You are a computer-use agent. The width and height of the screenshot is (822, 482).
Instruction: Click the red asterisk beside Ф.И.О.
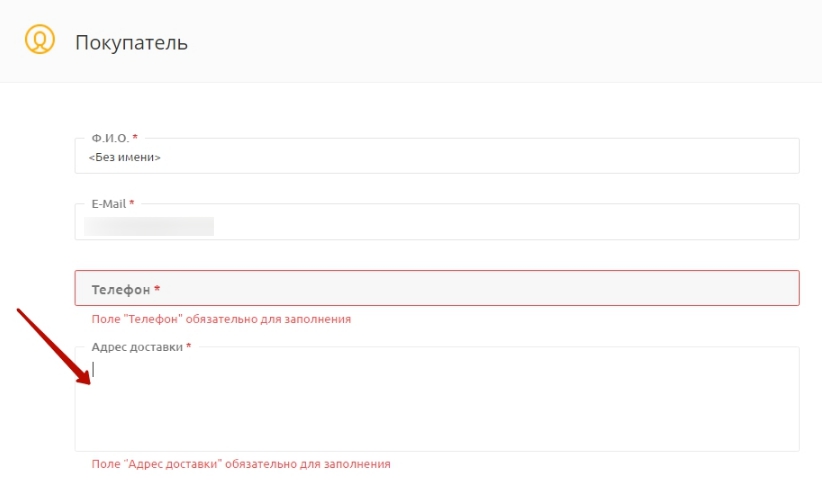pyautogui.click(x=135, y=137)
